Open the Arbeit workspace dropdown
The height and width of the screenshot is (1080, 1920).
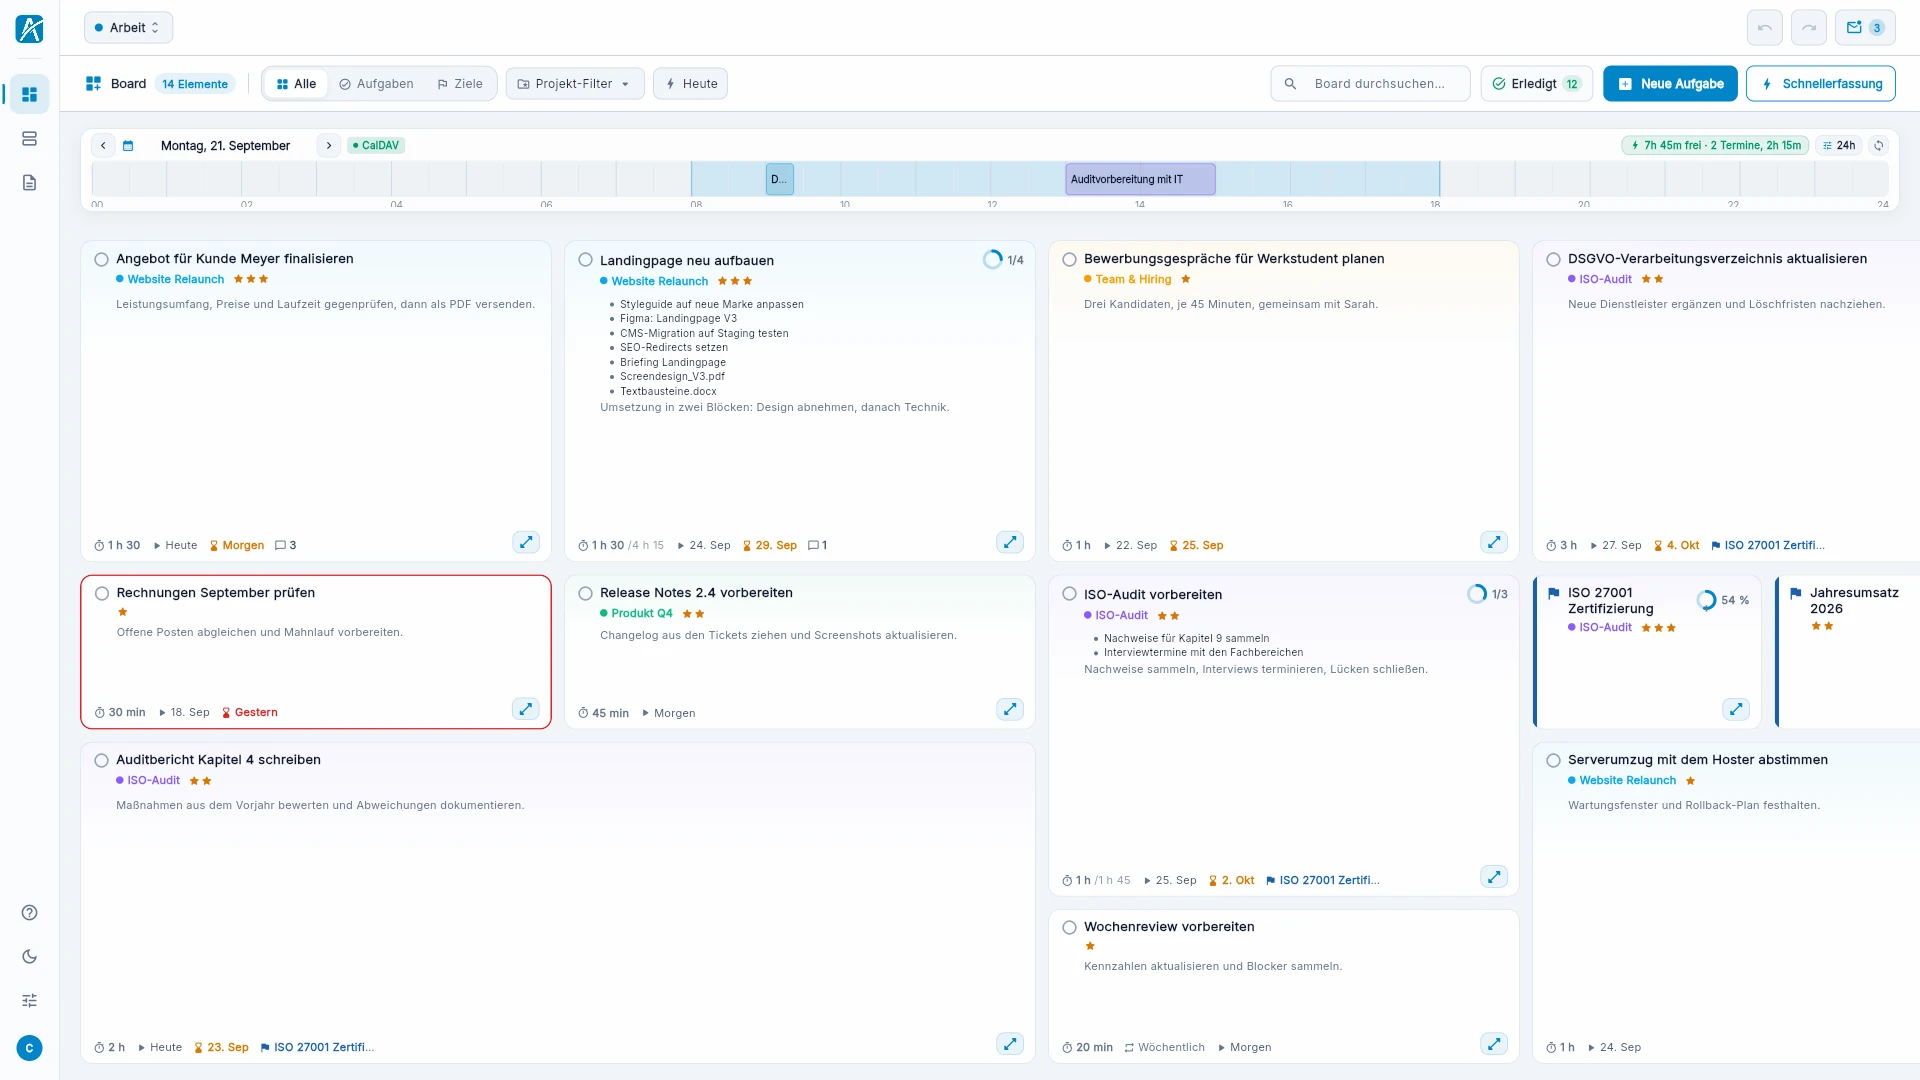coord(128,28)
